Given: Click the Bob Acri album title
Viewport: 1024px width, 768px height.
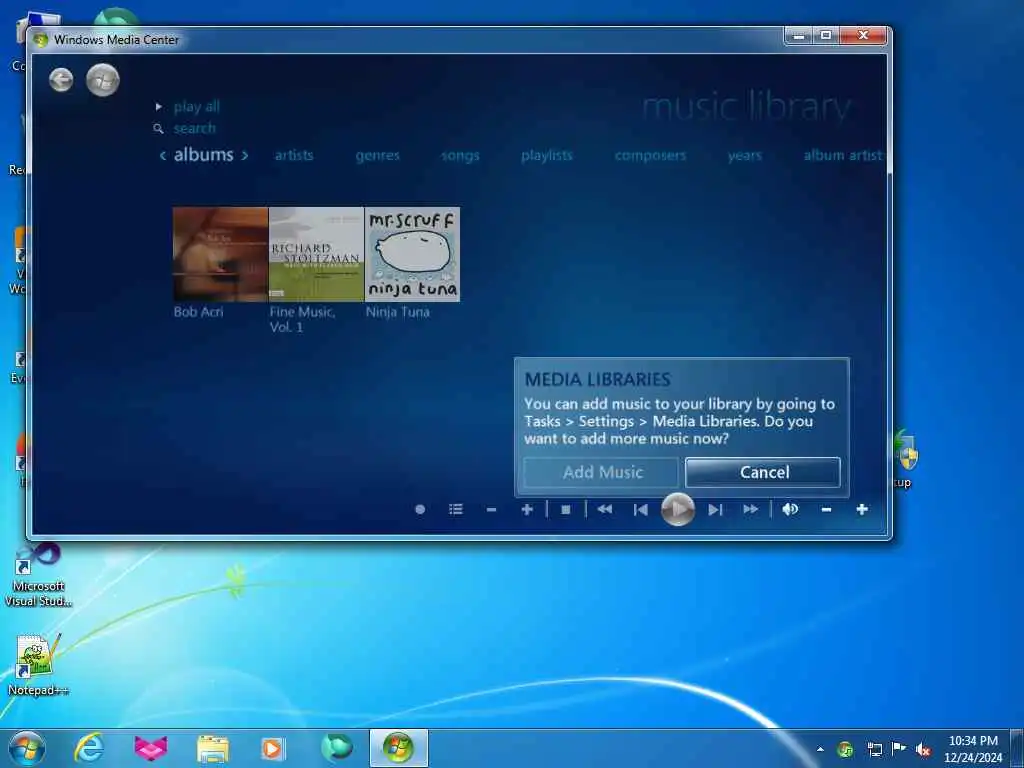Looking at the screenshot, I should [199, 312].
